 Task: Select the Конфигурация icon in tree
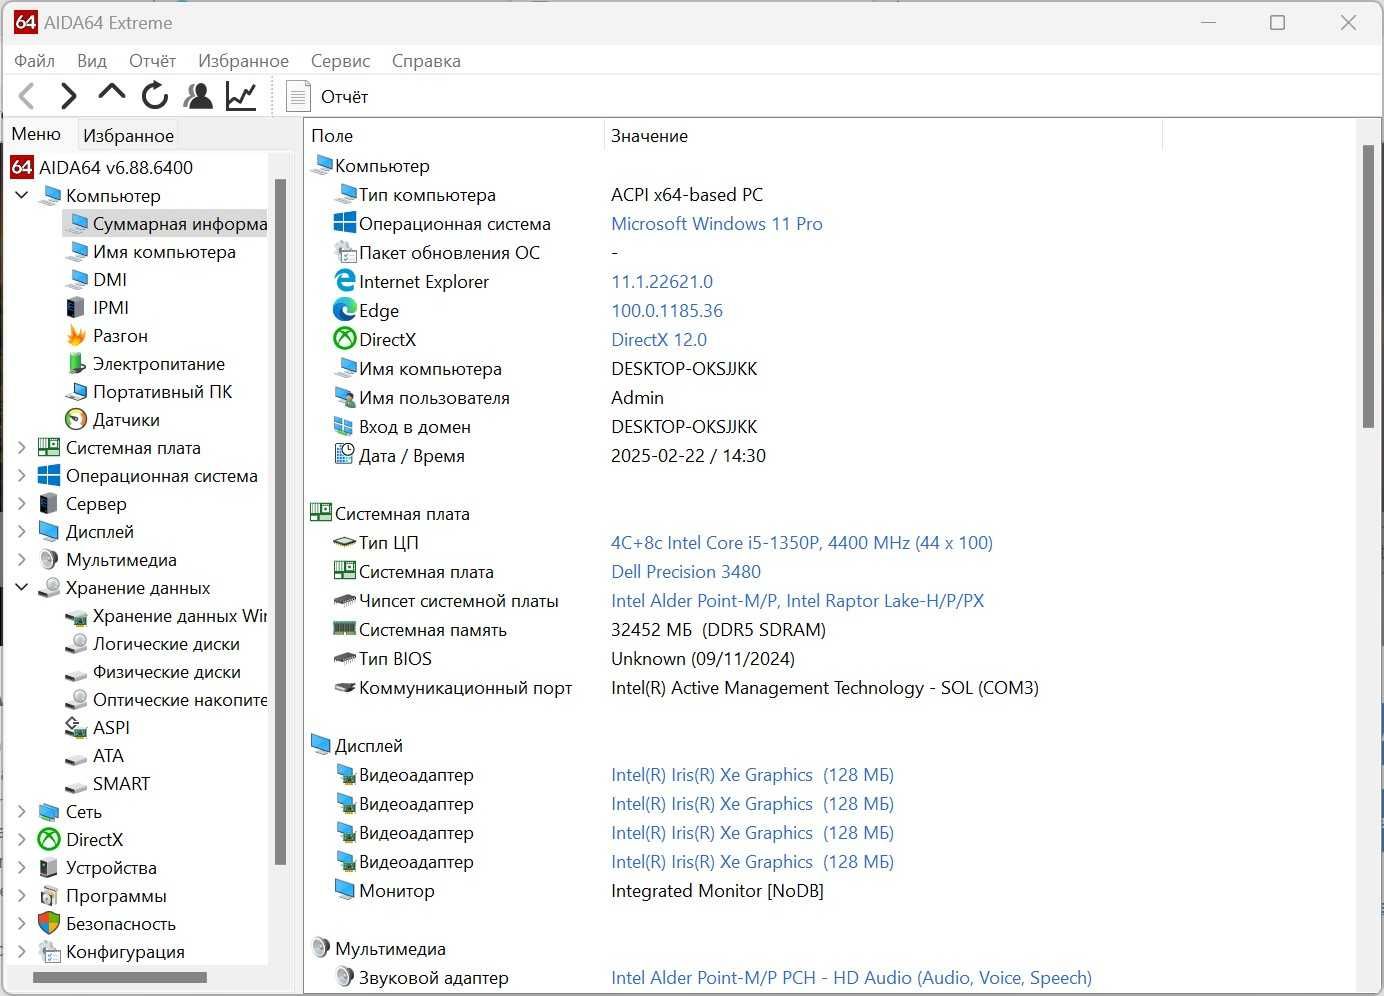(x=49, y=952)
